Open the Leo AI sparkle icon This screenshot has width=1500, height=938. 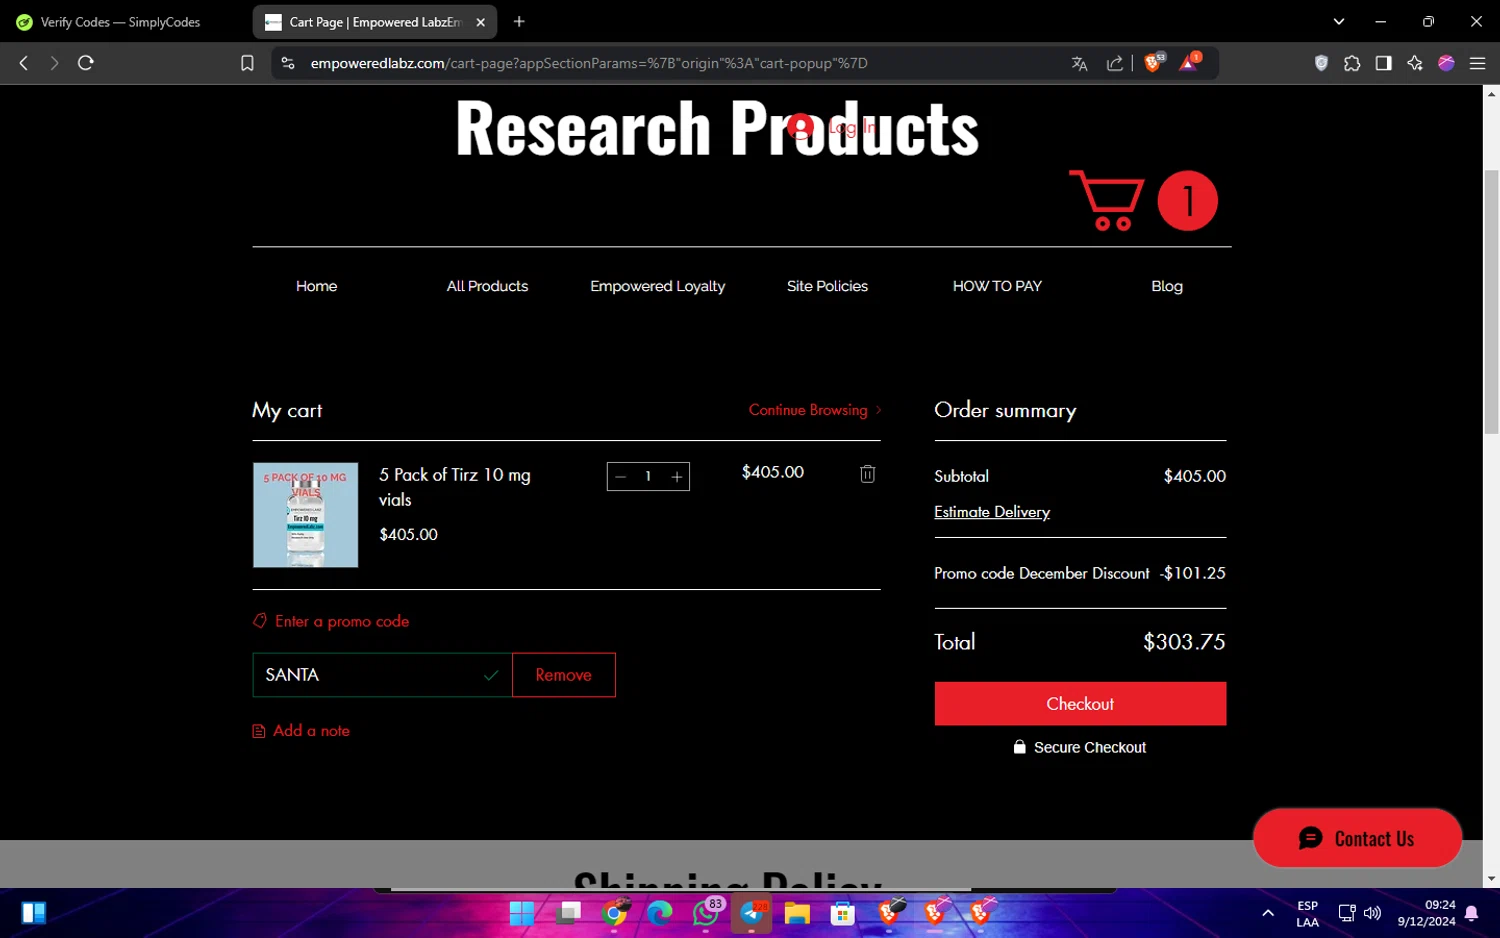pyautogui.click(x=1414, y=63)
